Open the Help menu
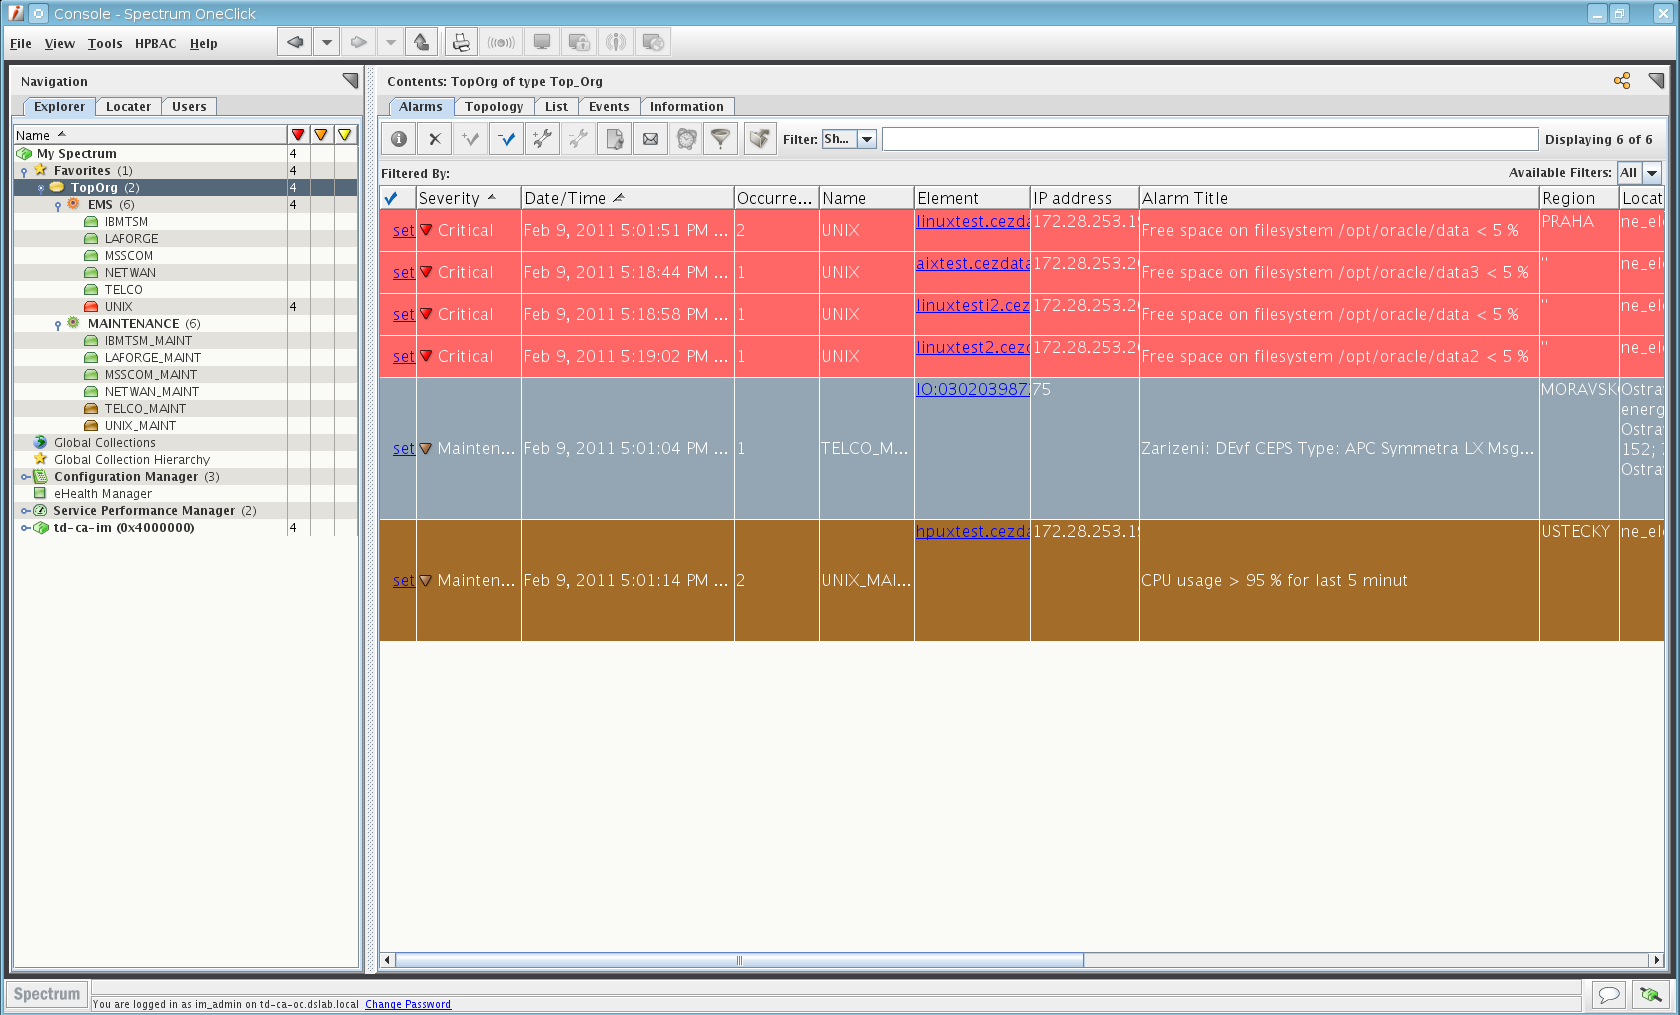Viewport: 1680px width, 1015px height. (204, 43)
